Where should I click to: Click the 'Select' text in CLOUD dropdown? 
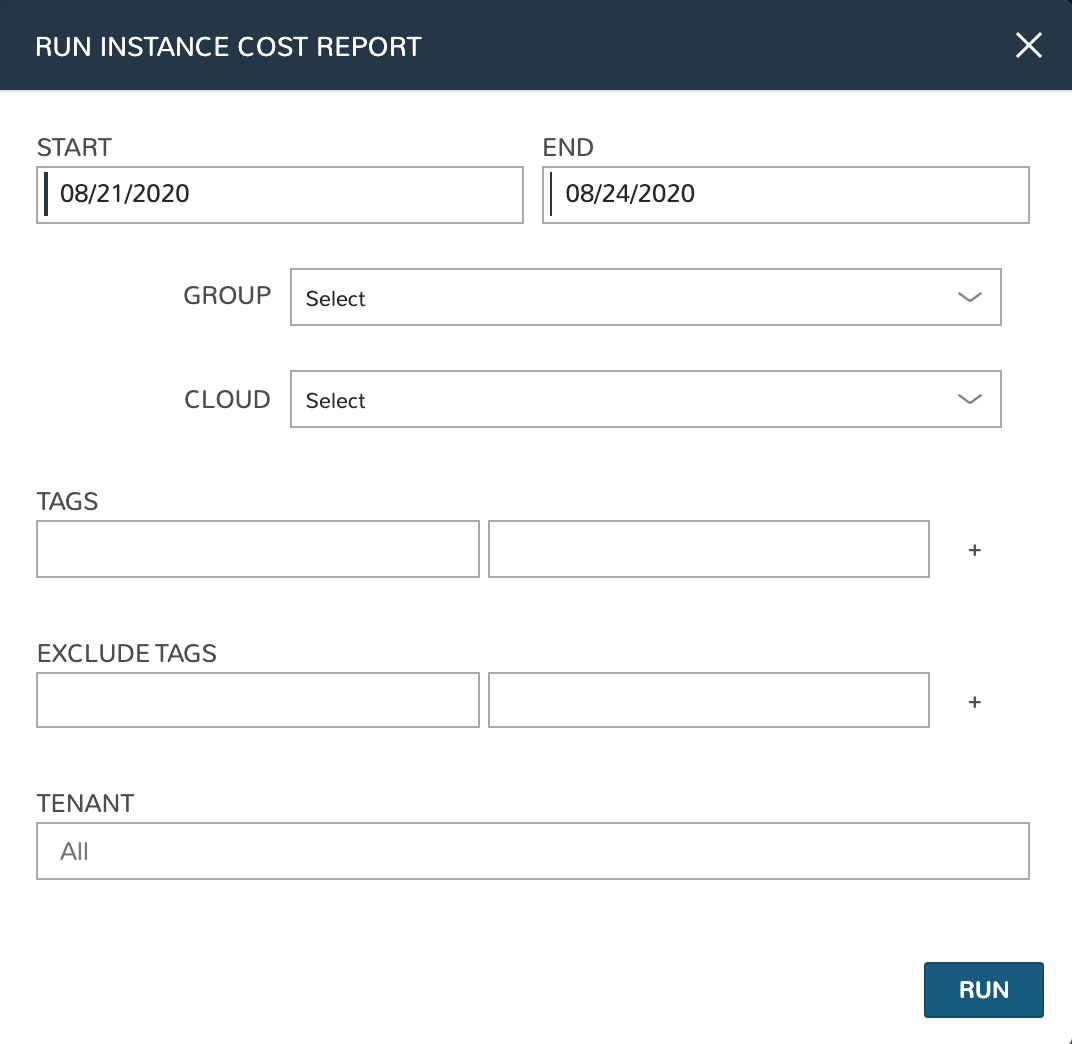click(x=336, y=401)
